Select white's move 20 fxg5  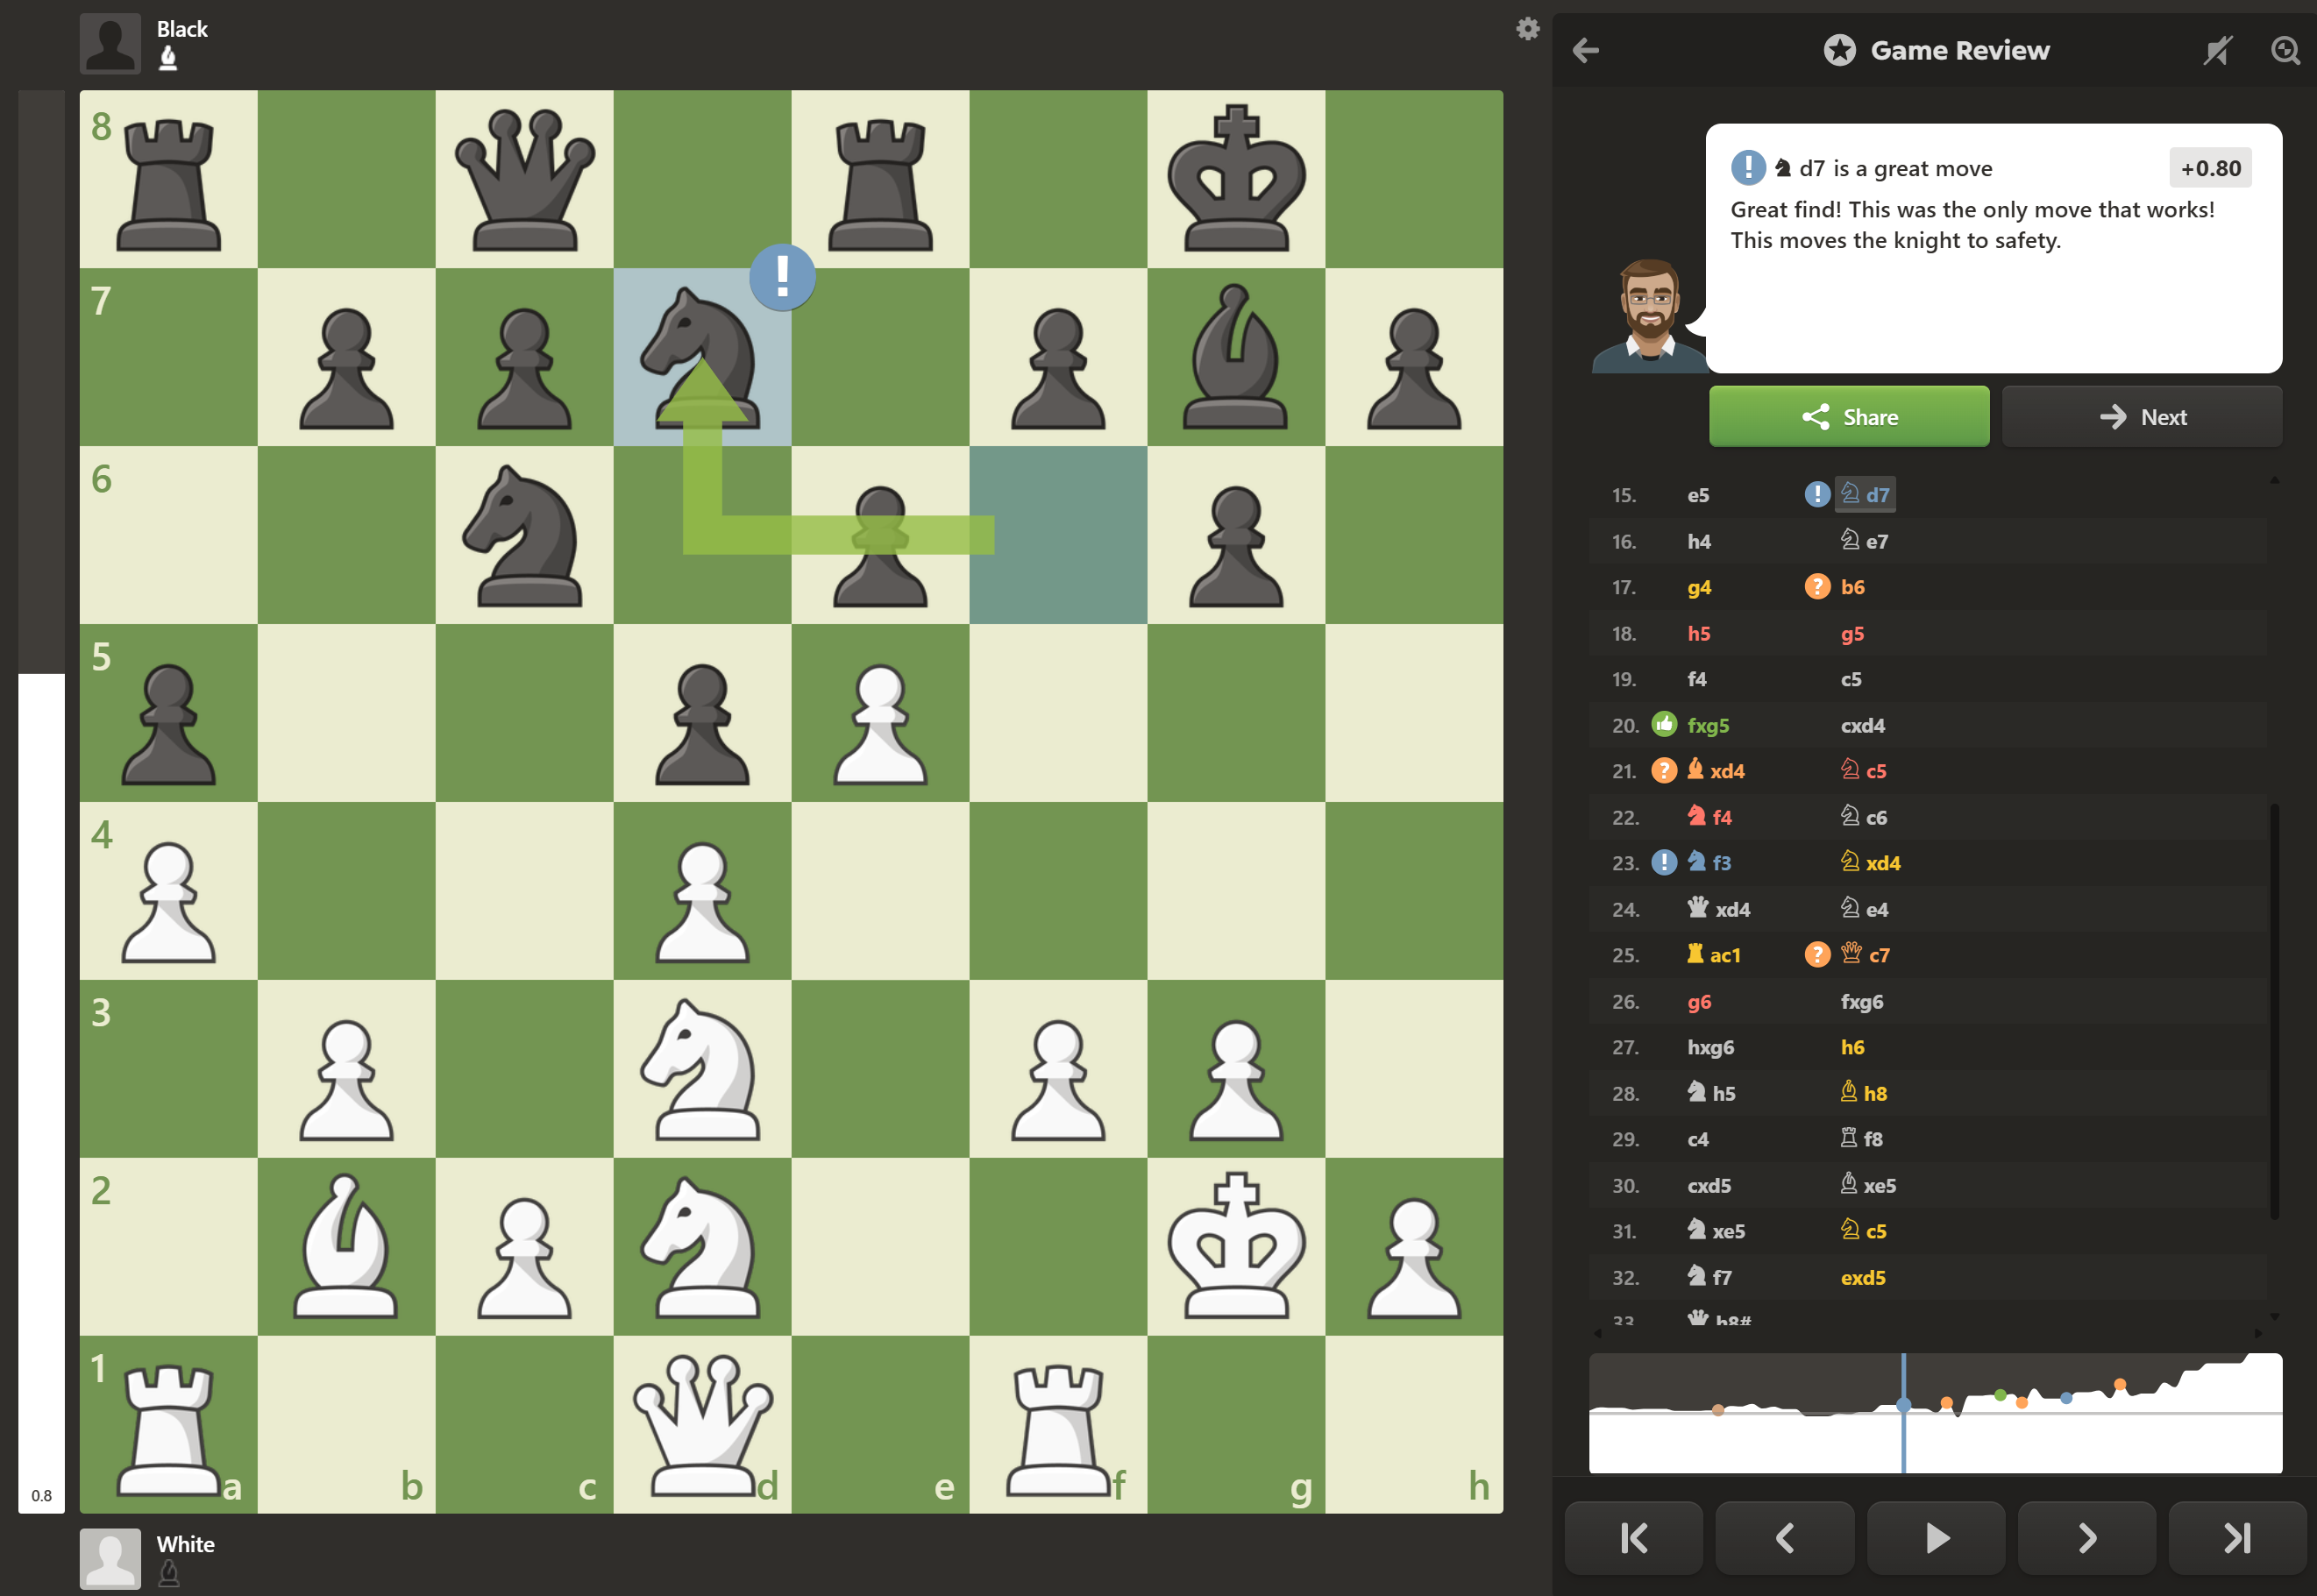point(1707,725)
